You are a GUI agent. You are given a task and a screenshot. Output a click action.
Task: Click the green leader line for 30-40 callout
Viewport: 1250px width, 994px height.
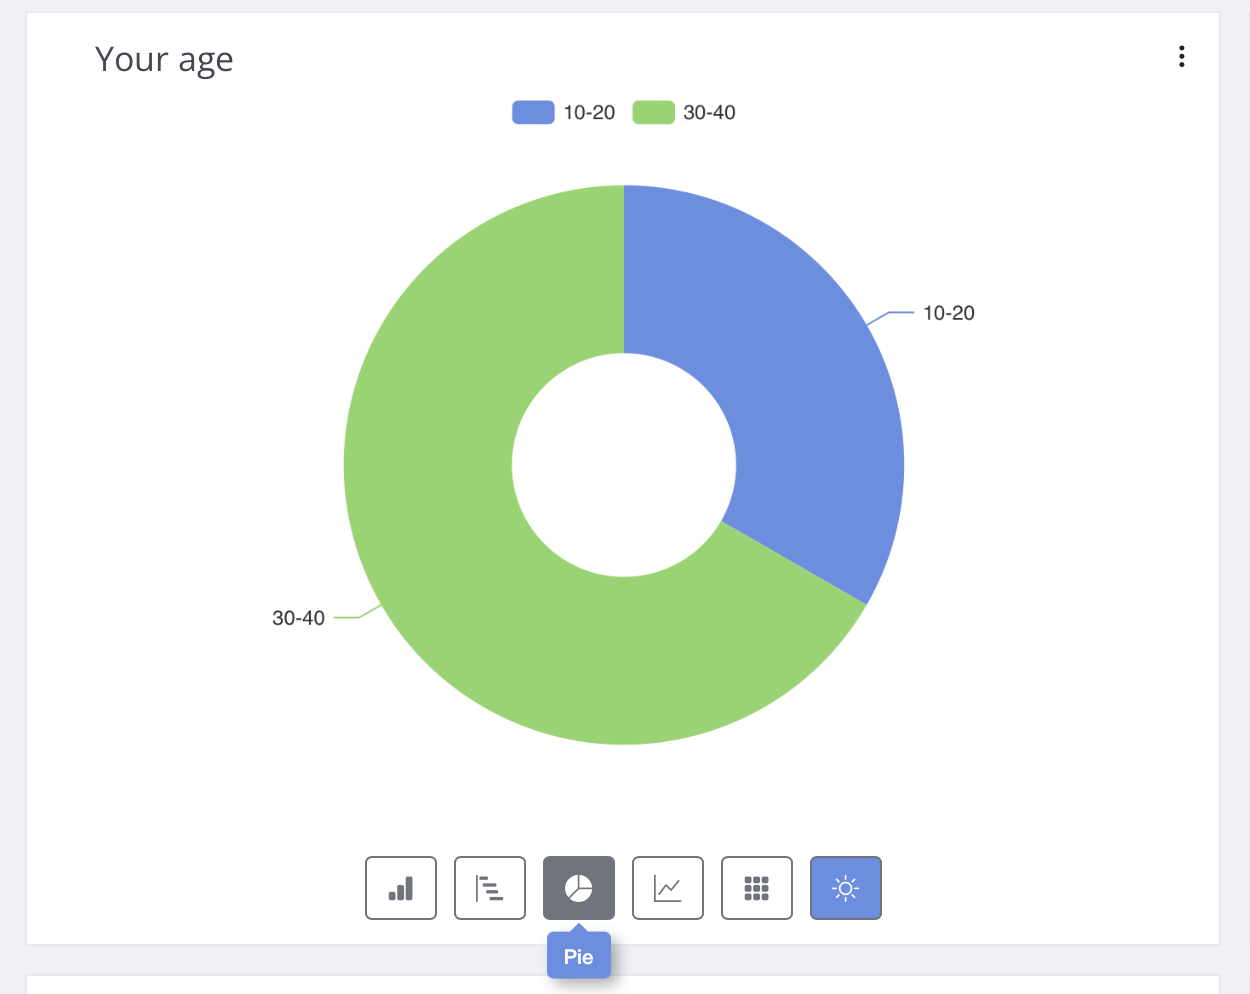(348, 618)
